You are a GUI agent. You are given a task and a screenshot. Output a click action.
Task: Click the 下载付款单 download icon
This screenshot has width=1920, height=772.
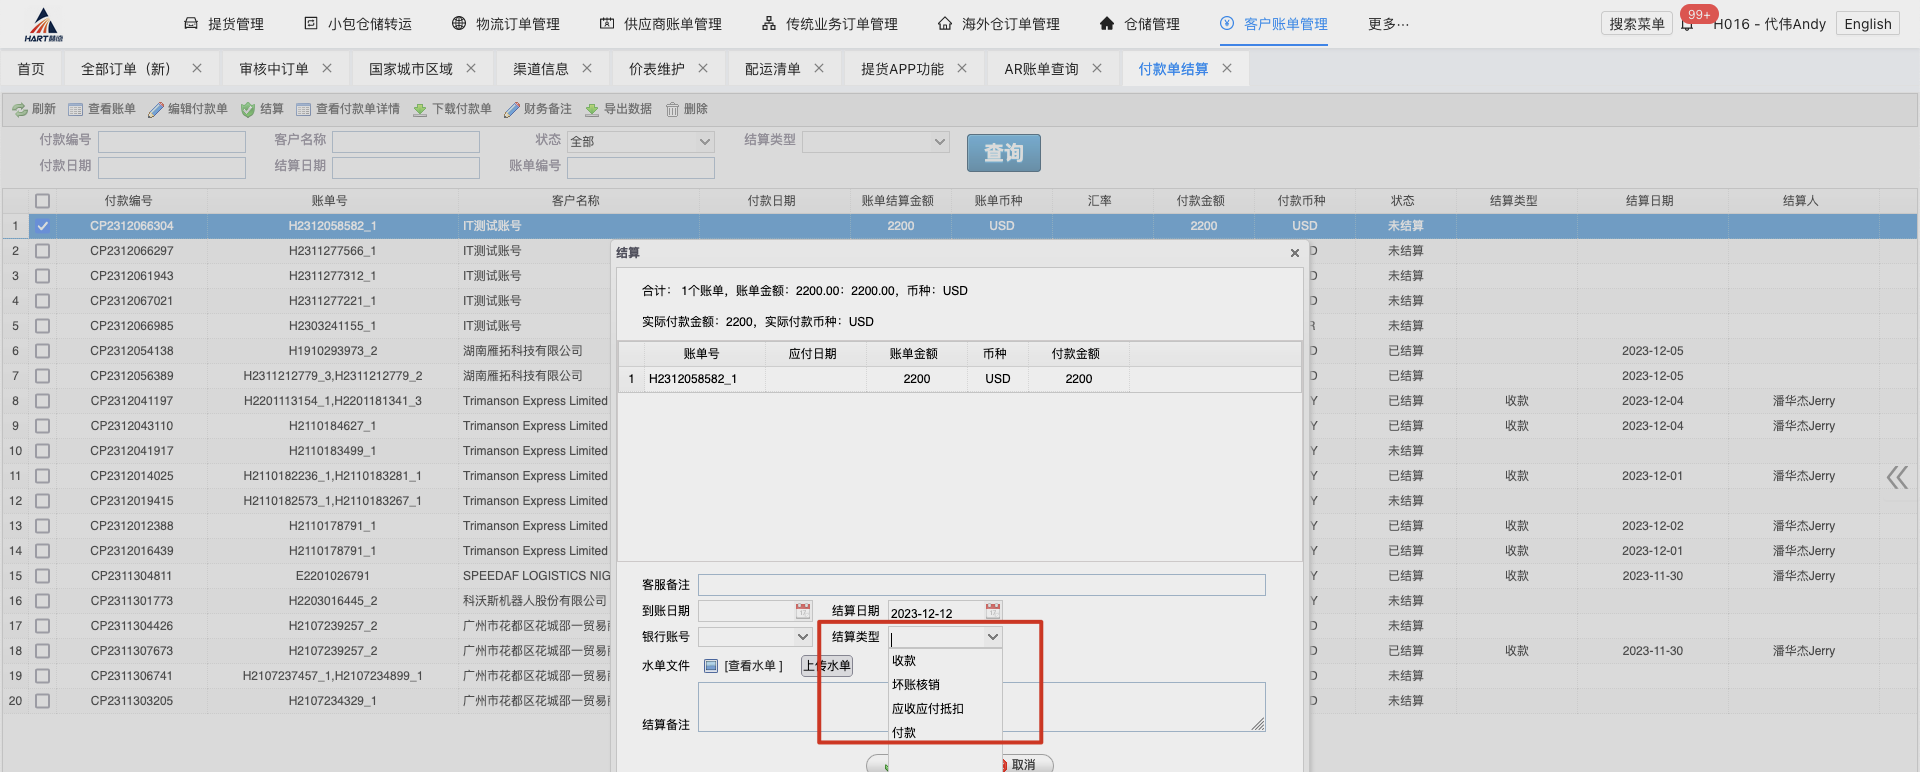point(420,109)
